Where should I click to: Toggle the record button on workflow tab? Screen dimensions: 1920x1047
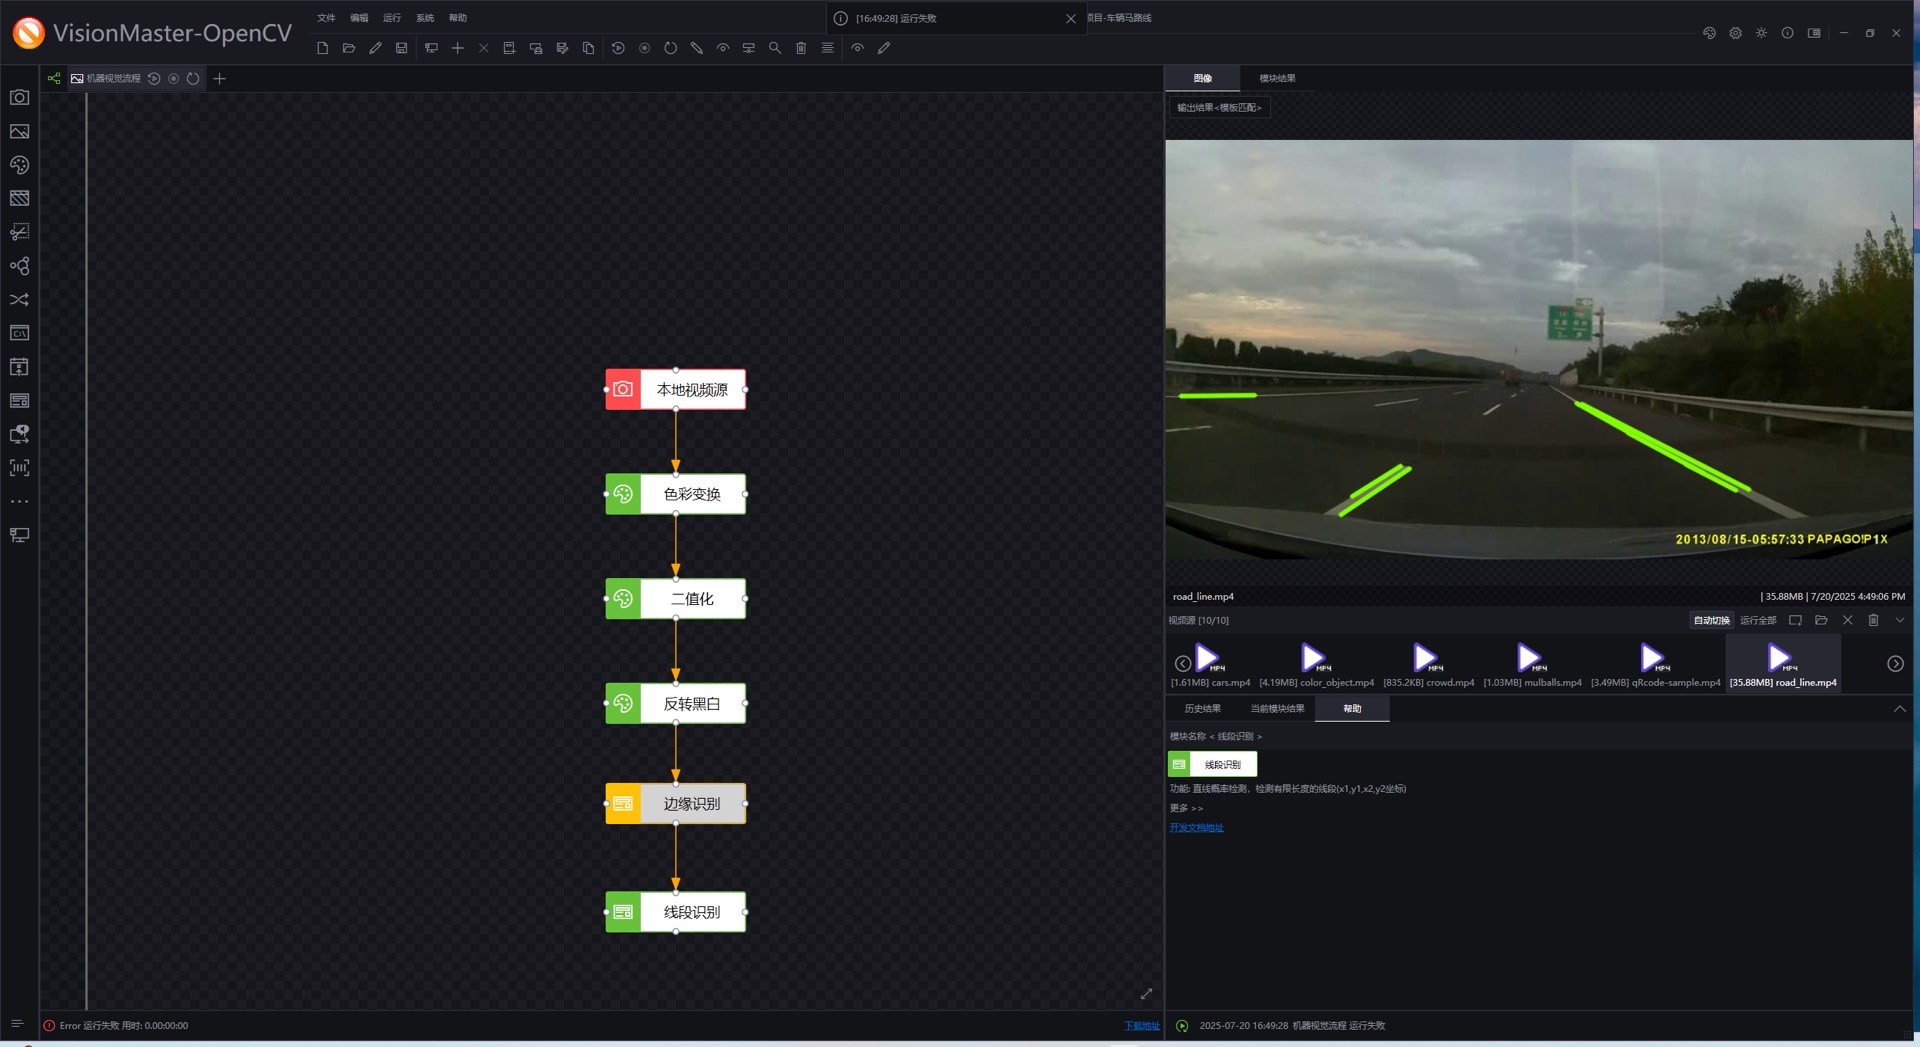click(173, 79)
